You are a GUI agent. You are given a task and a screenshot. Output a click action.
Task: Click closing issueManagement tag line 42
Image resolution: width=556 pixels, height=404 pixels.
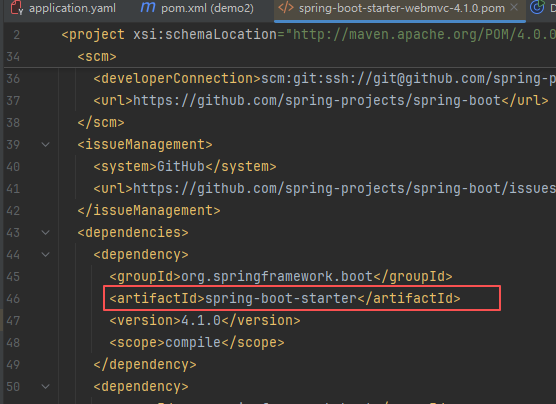point(149,210)
